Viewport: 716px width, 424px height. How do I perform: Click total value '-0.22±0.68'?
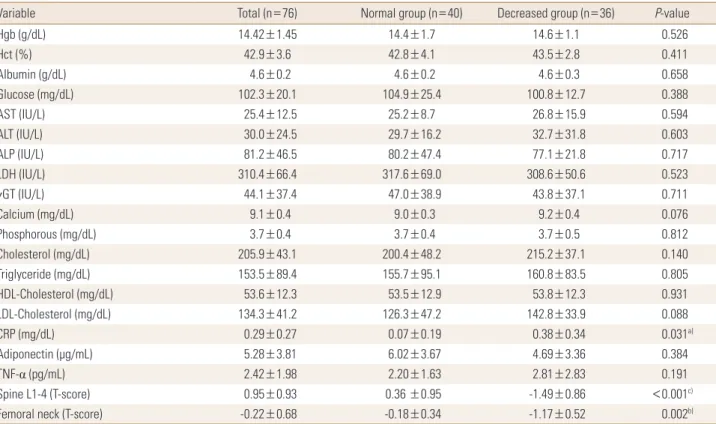tap(268, 414)
